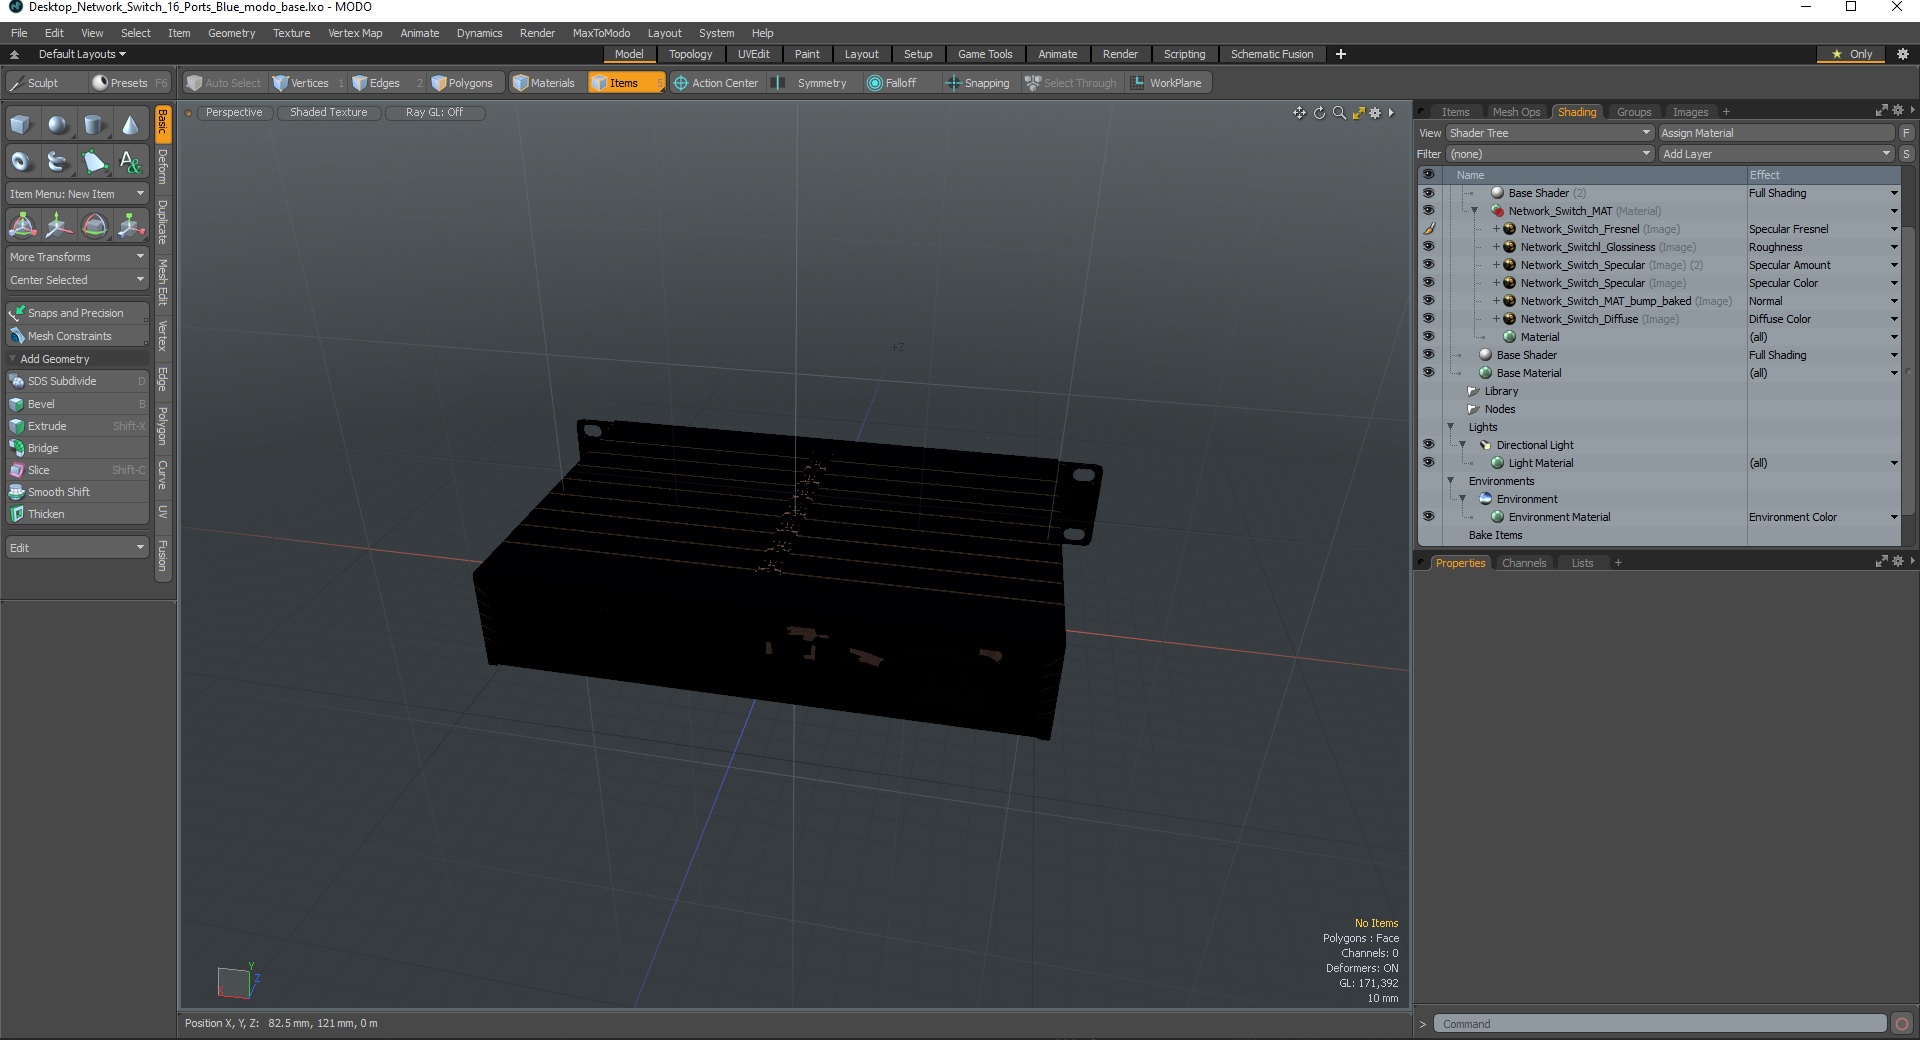1920x1040 pixels.
Task: Open the Item Menu: New Item dropdown
Action: tap(77, 194)
